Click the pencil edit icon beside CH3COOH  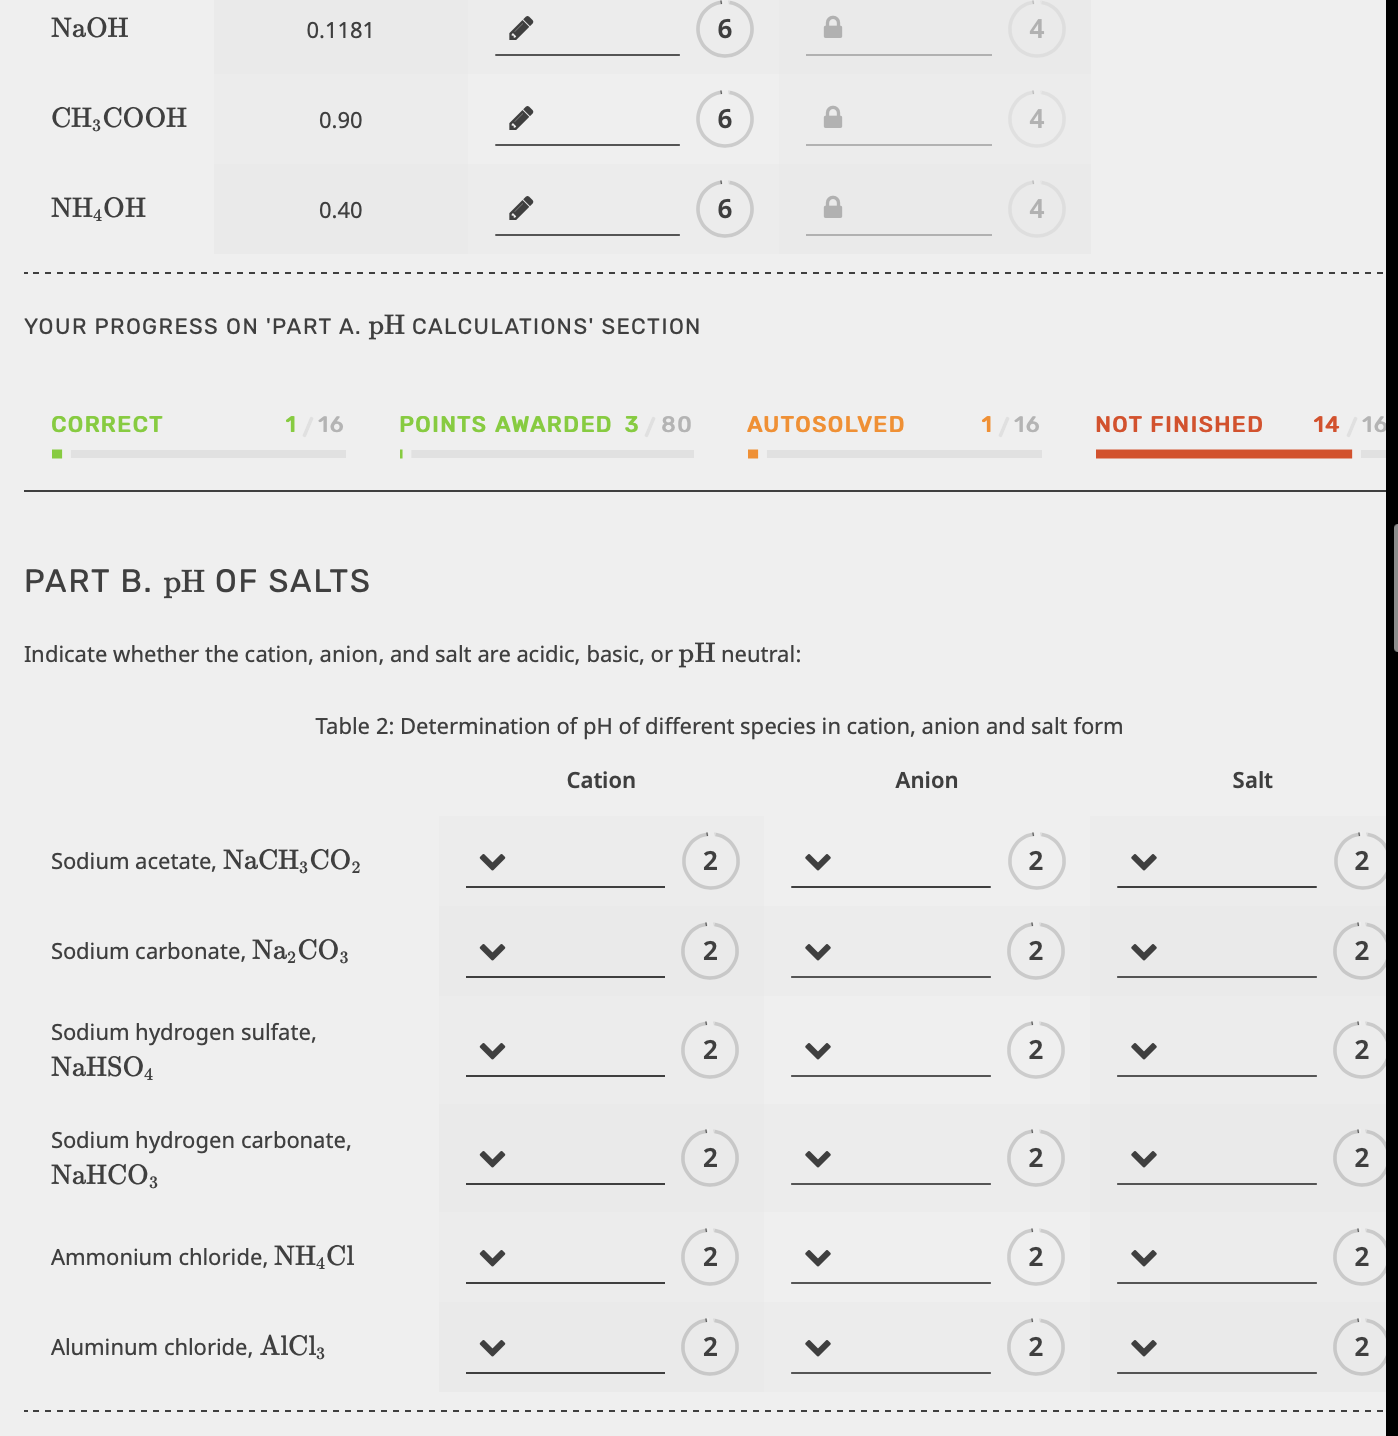coord(519,118)
